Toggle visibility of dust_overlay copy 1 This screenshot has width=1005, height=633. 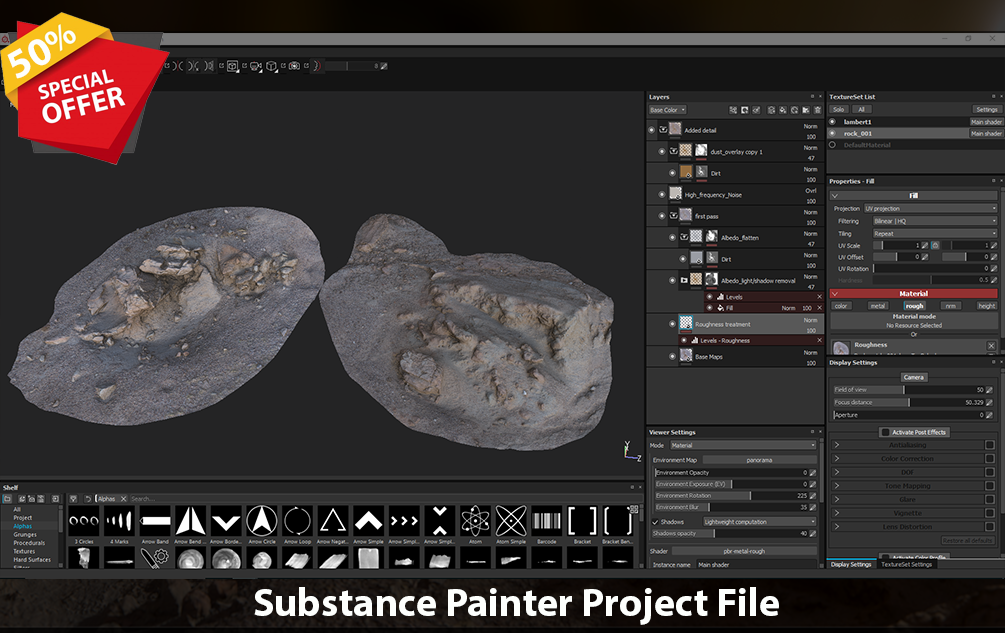(662, 152)
